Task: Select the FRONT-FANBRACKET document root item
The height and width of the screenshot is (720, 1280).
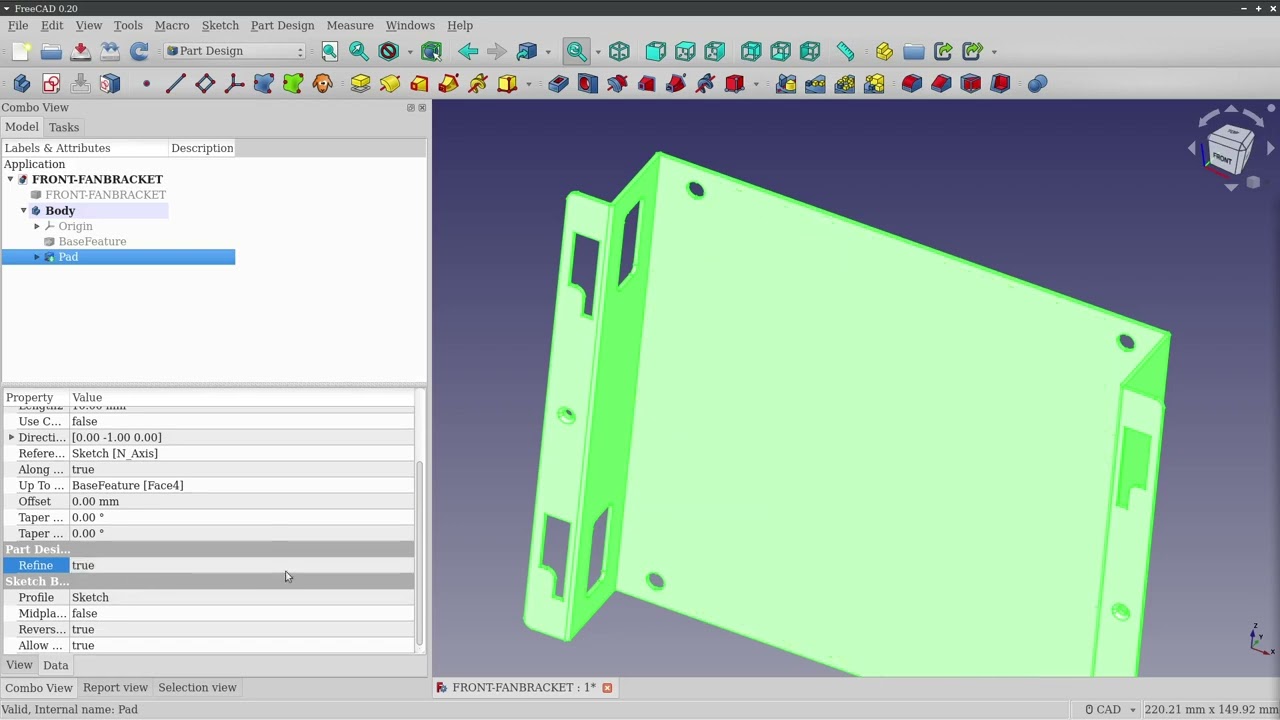Action: click(x=97, y=179)
